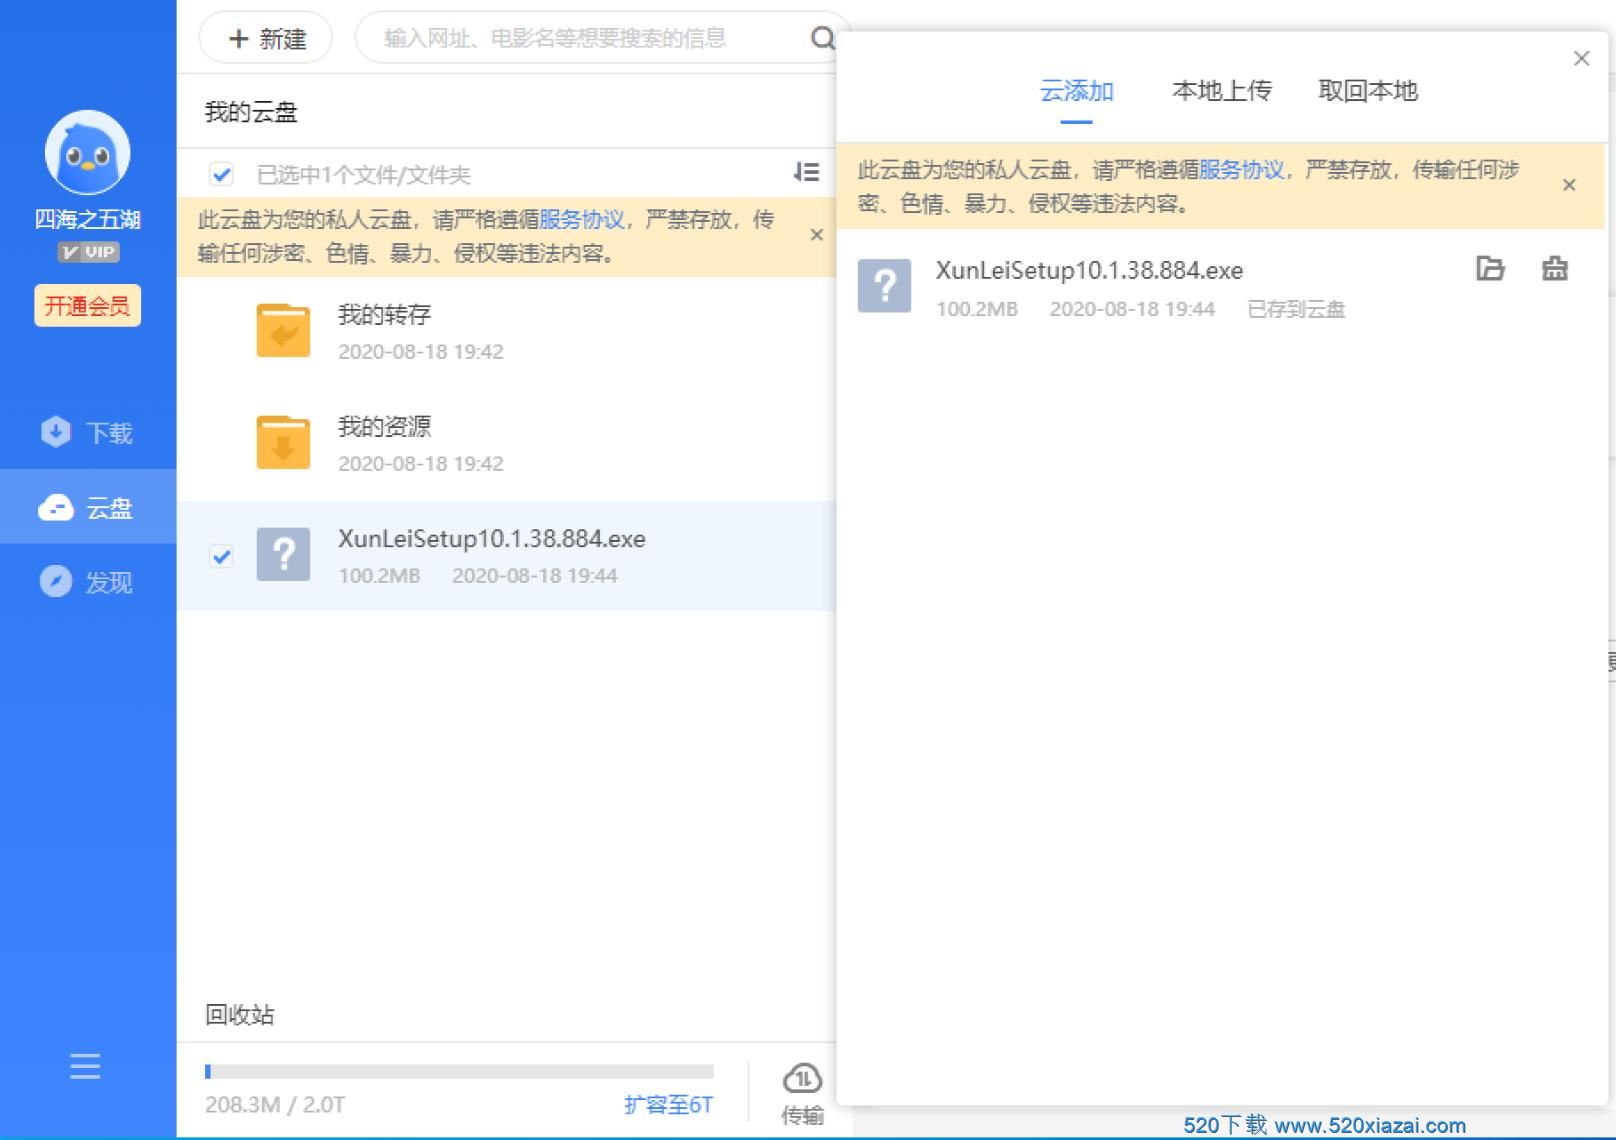Click the XunLeiSetup file icon in the cloud list

click(283, 555)
